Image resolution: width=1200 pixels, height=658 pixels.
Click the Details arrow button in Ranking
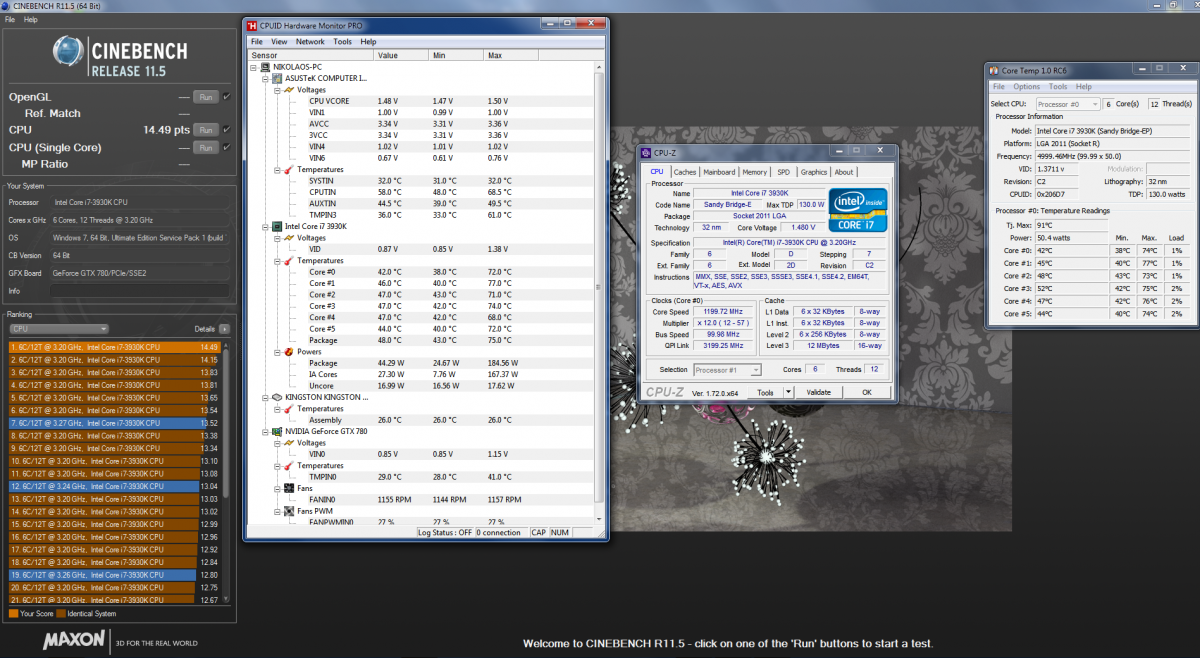coord(224,328)
